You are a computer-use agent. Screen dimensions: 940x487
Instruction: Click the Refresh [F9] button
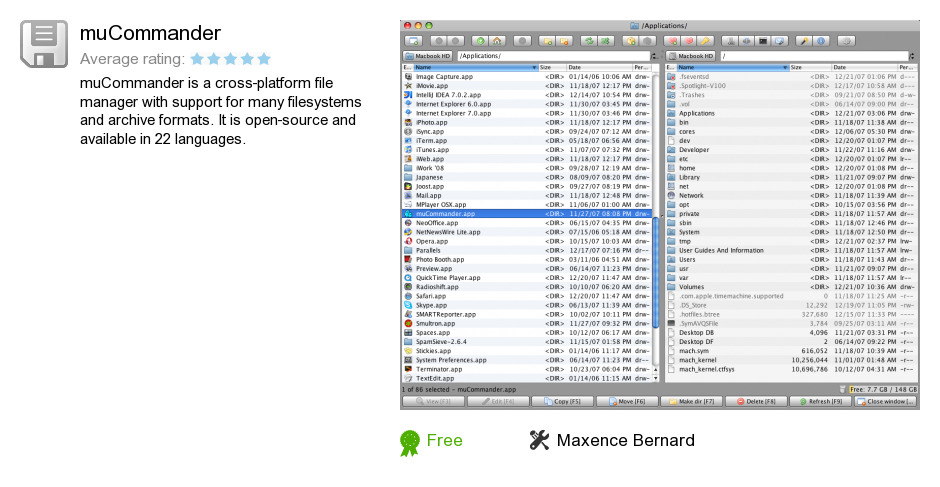[x=821, y=401]
